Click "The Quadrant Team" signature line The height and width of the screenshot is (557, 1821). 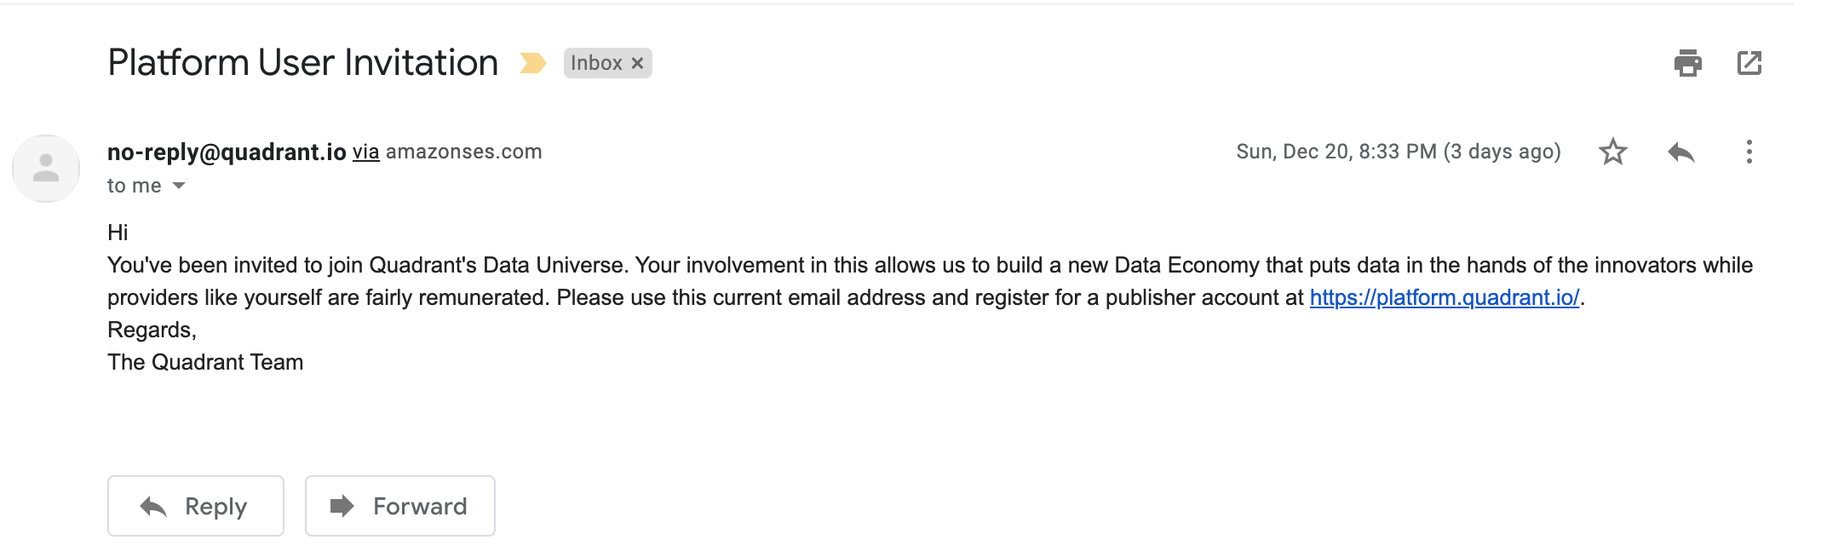pyautogui.click(x=205, y=362)
